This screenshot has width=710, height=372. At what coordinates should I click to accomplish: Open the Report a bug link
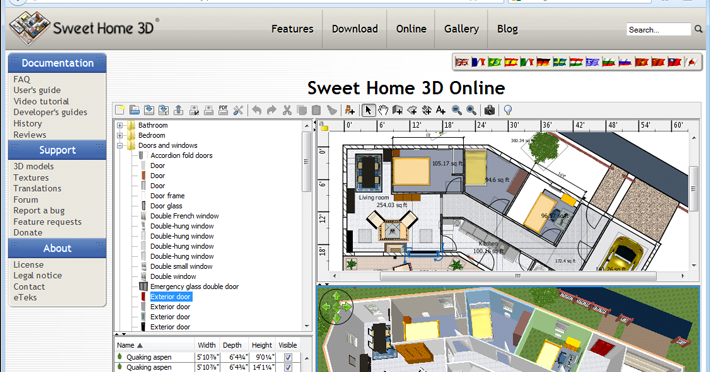pyautogui.click(x=39, y=210)
